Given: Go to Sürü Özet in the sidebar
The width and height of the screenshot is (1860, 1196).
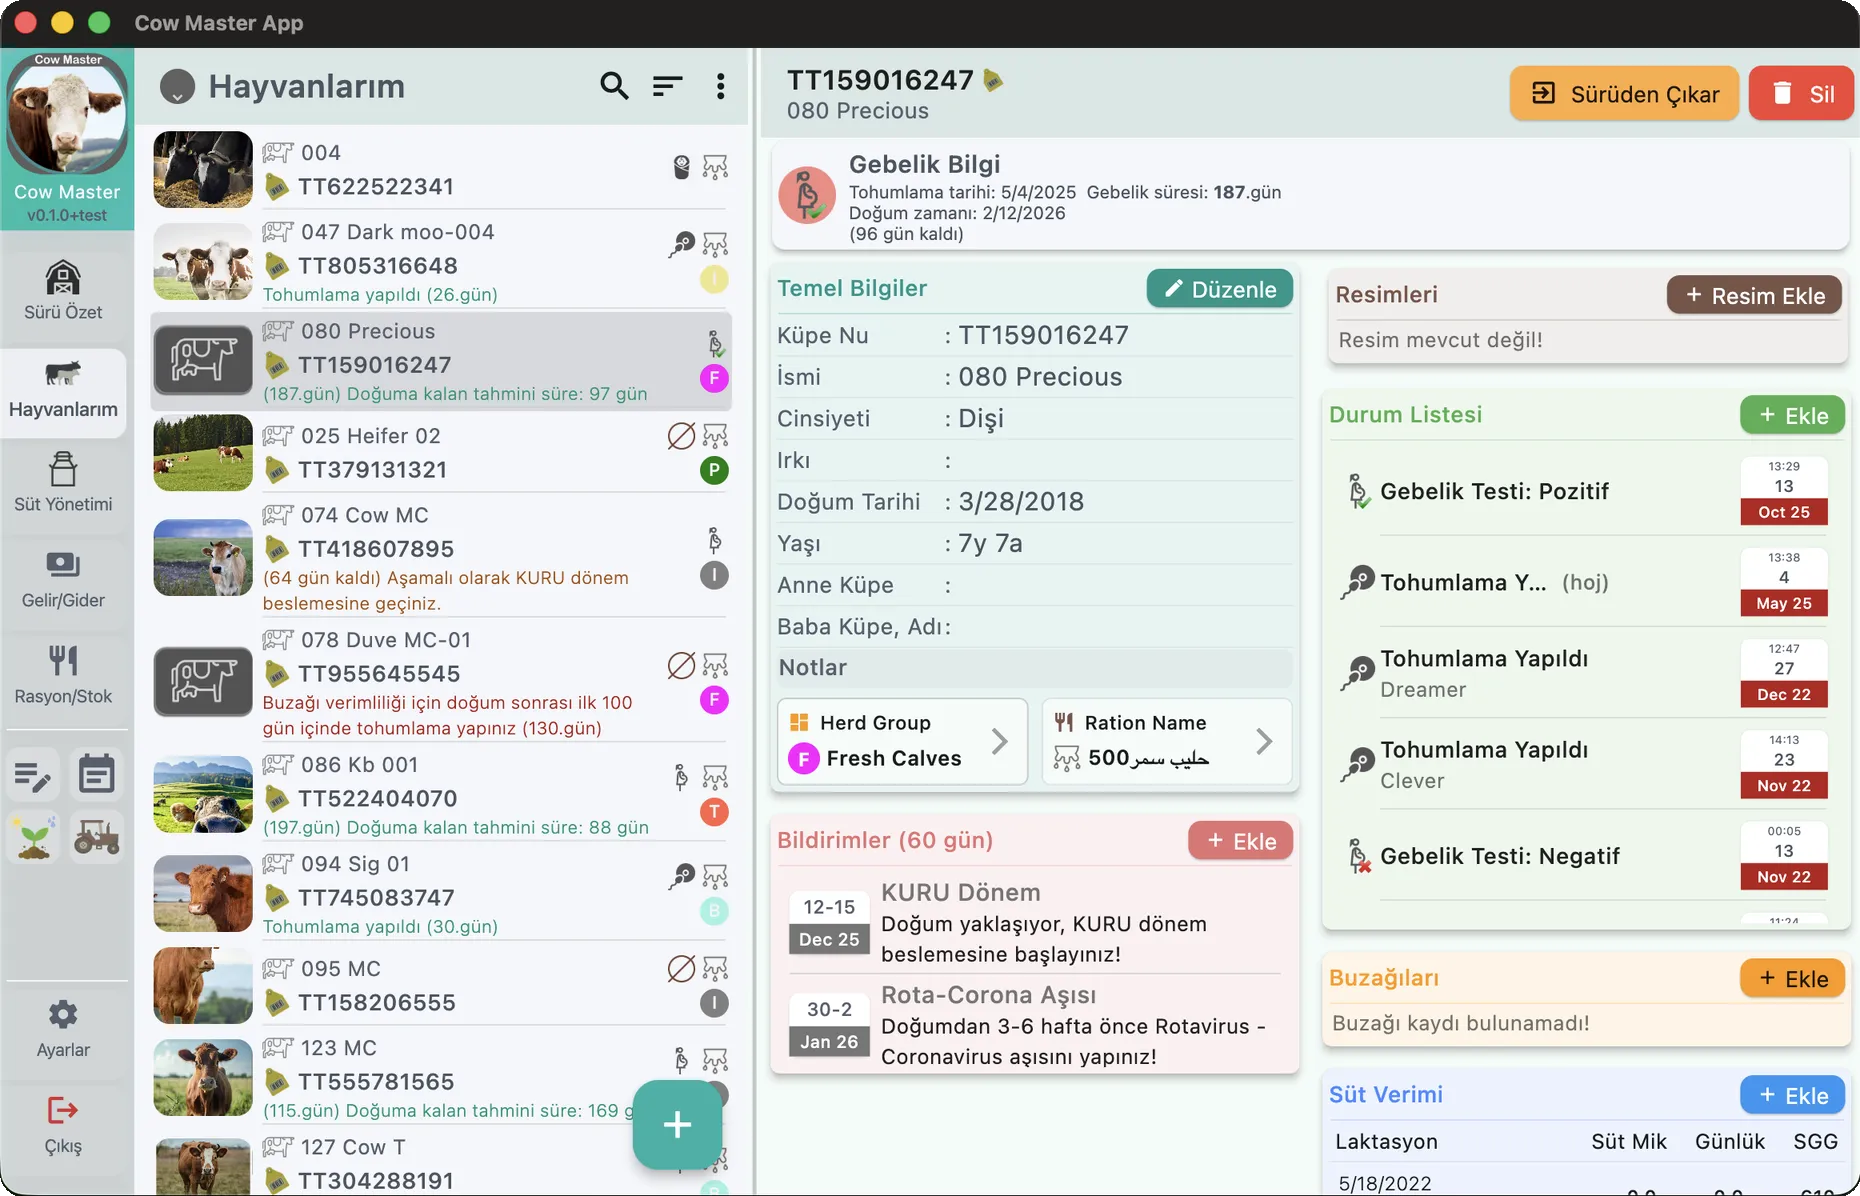Looking at the screenshot, I should click(x=63, y=291).
